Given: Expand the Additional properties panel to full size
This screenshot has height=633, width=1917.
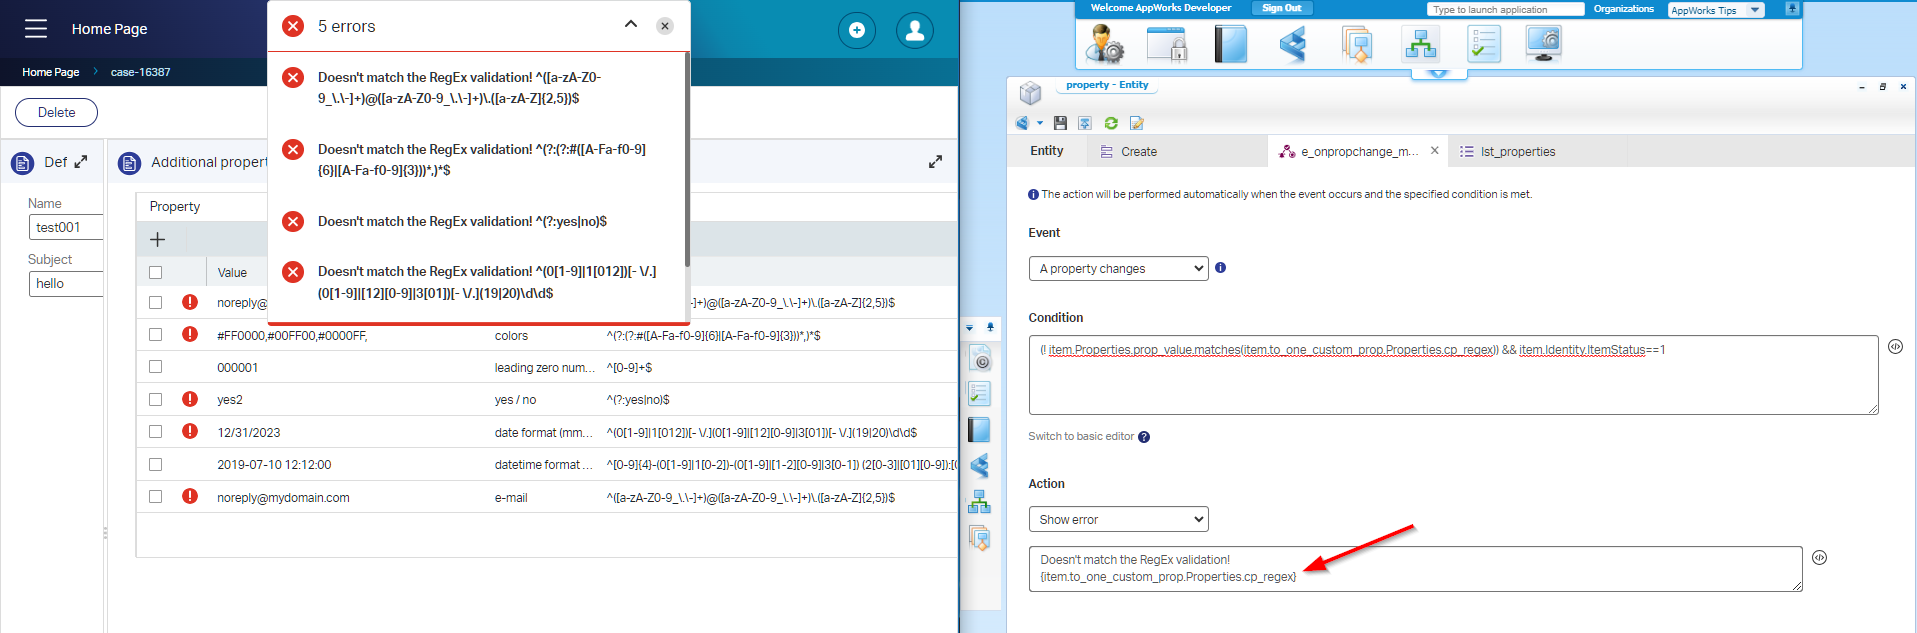Looking at the screenshot, I should [935, 162].
